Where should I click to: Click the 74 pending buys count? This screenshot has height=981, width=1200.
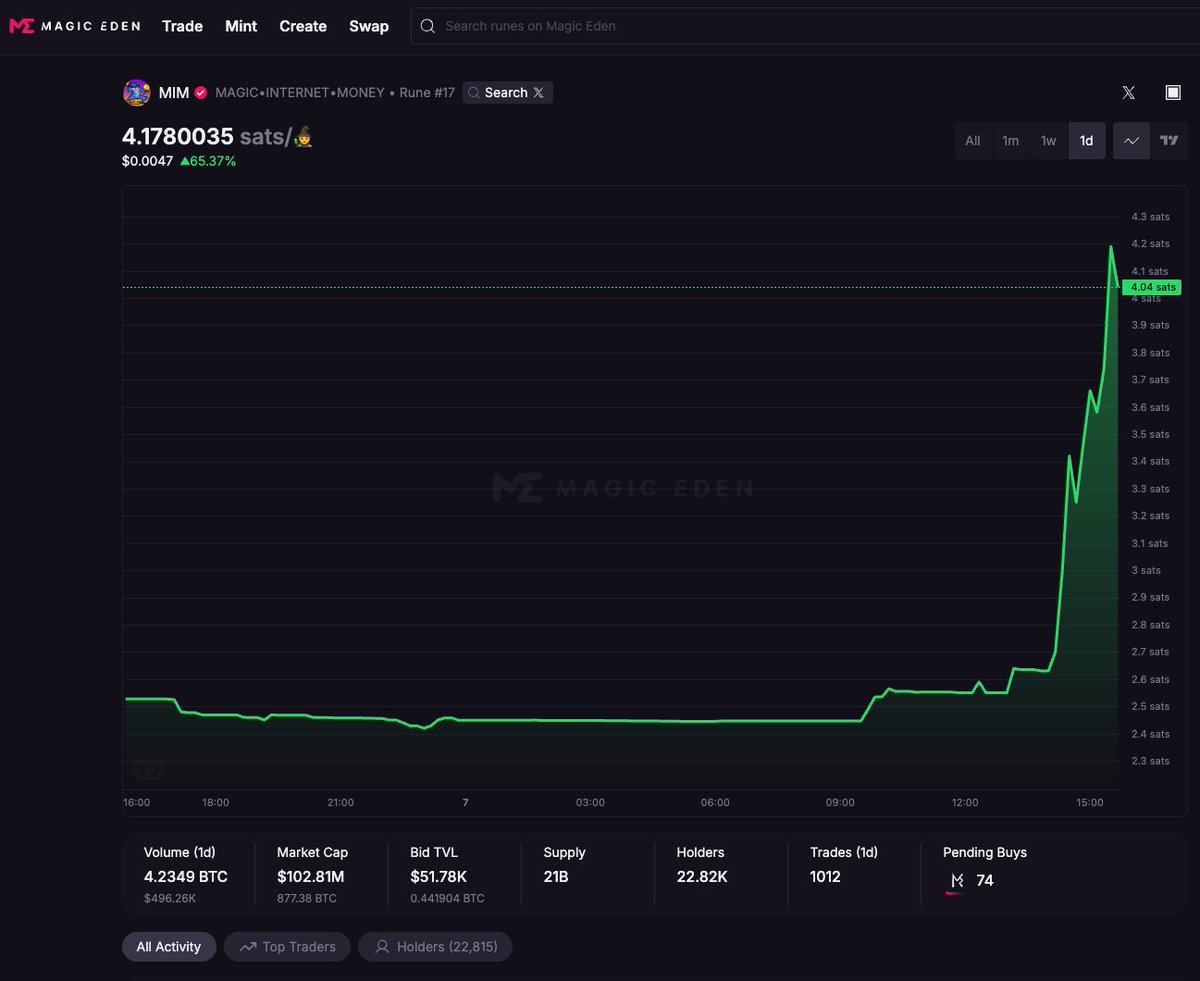(x=985, y=881)
